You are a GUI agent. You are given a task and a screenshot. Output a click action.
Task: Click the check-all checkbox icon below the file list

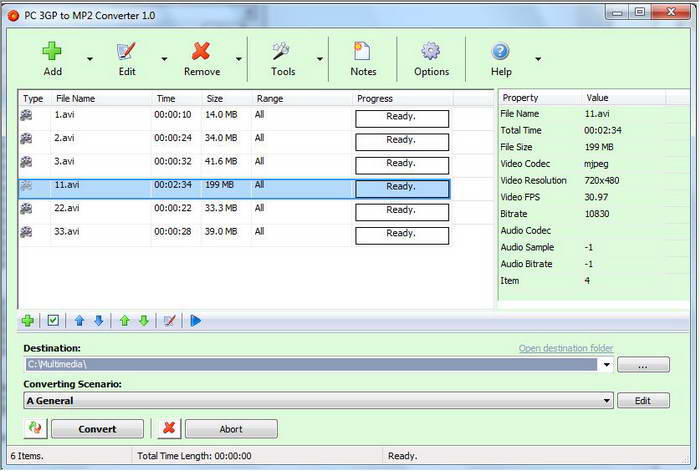coord(53,321)
